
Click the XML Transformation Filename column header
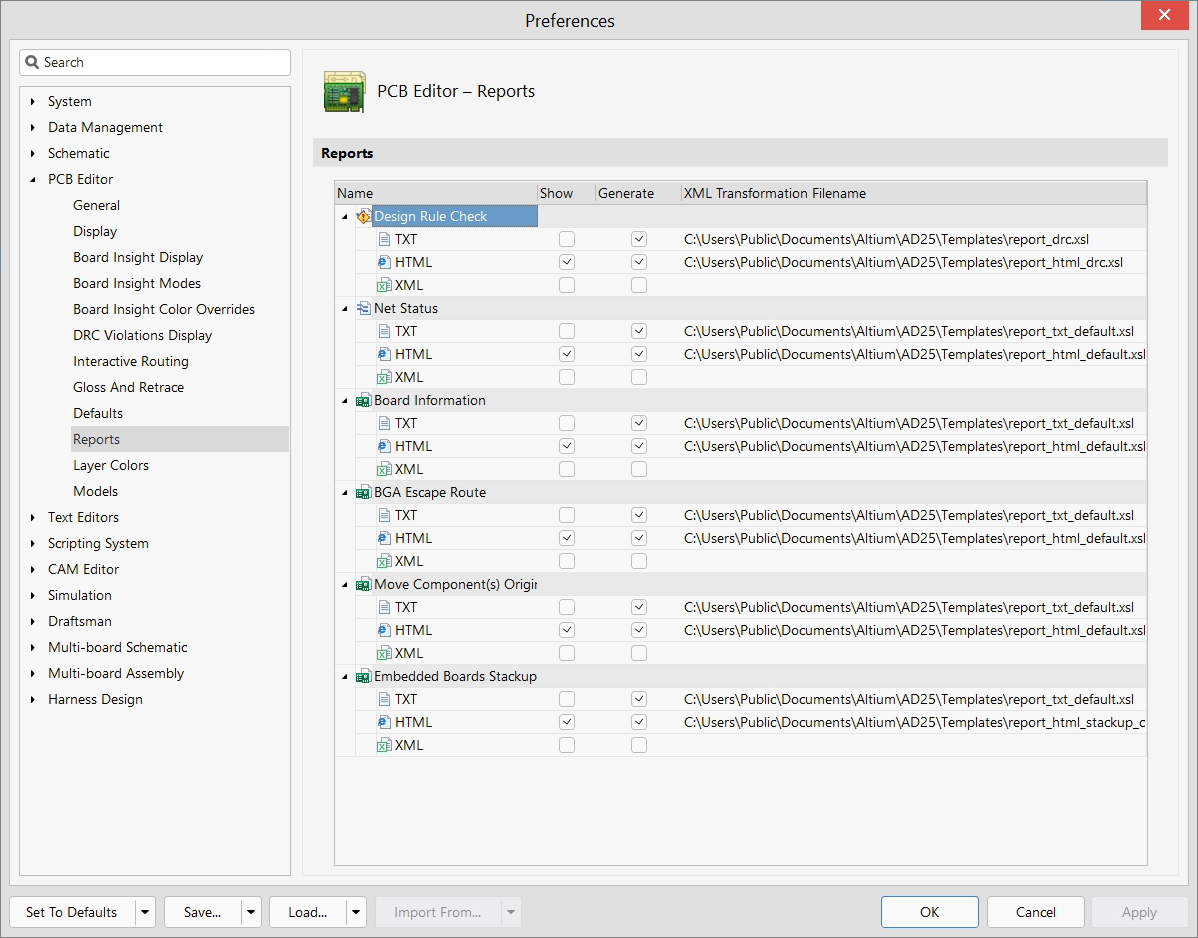(x=914, y=193)
